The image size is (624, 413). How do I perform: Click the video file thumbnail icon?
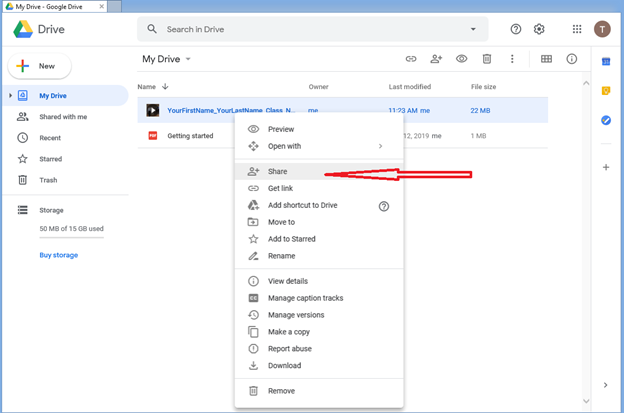coord(152,110)
